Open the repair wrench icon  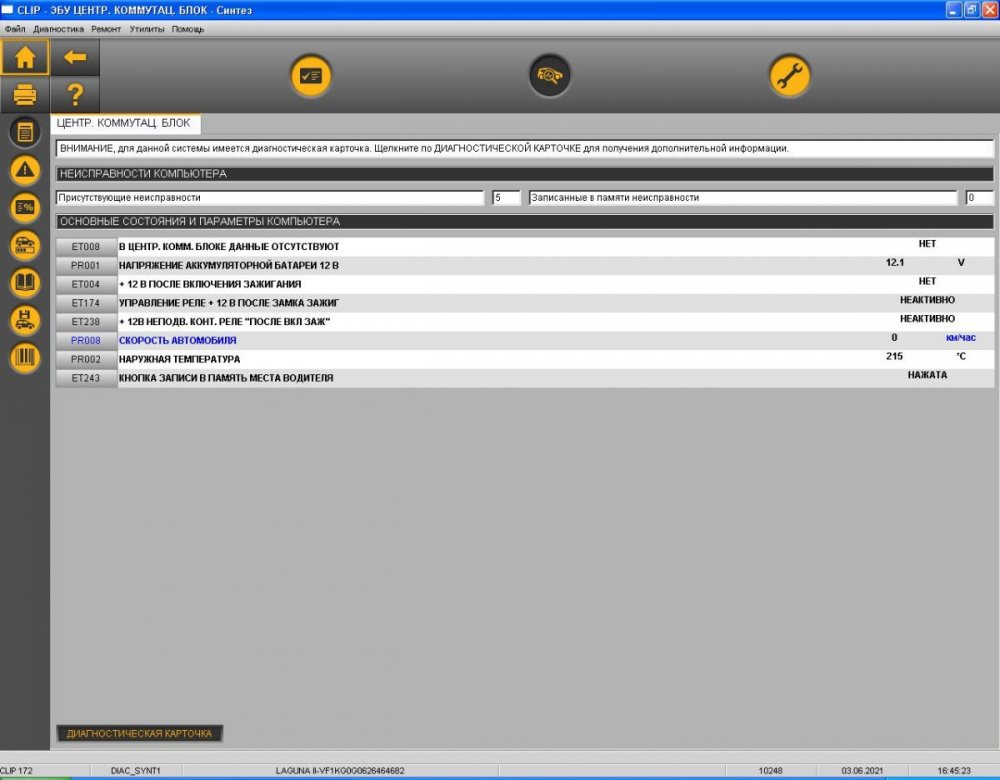click(x=790, y=76)
